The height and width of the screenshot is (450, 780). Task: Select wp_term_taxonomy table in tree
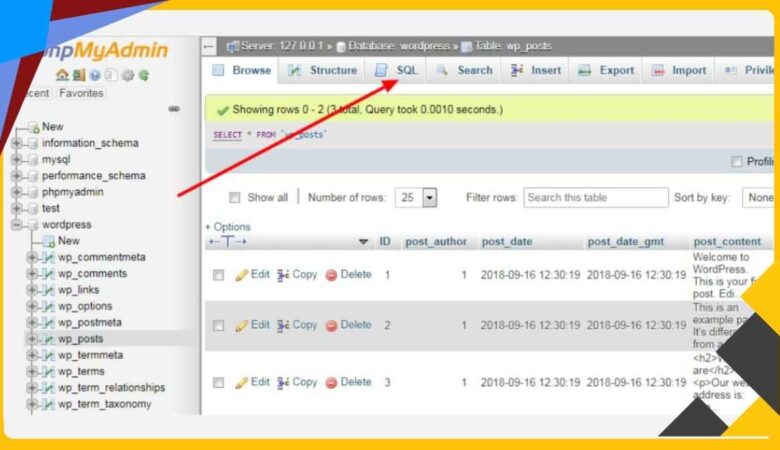coord(104,404)
